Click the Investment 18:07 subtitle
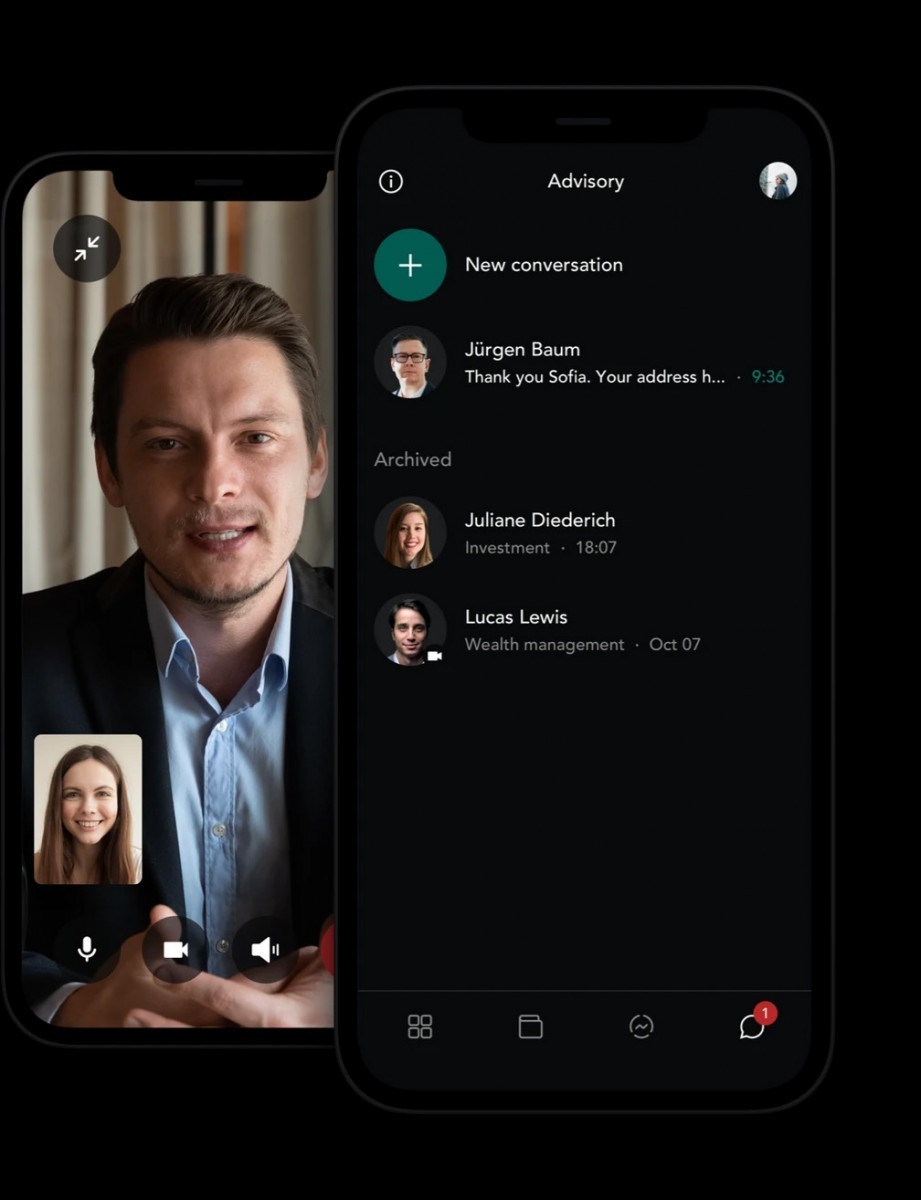Screen dimensions: 921x1200 click(x=541, y=548)
